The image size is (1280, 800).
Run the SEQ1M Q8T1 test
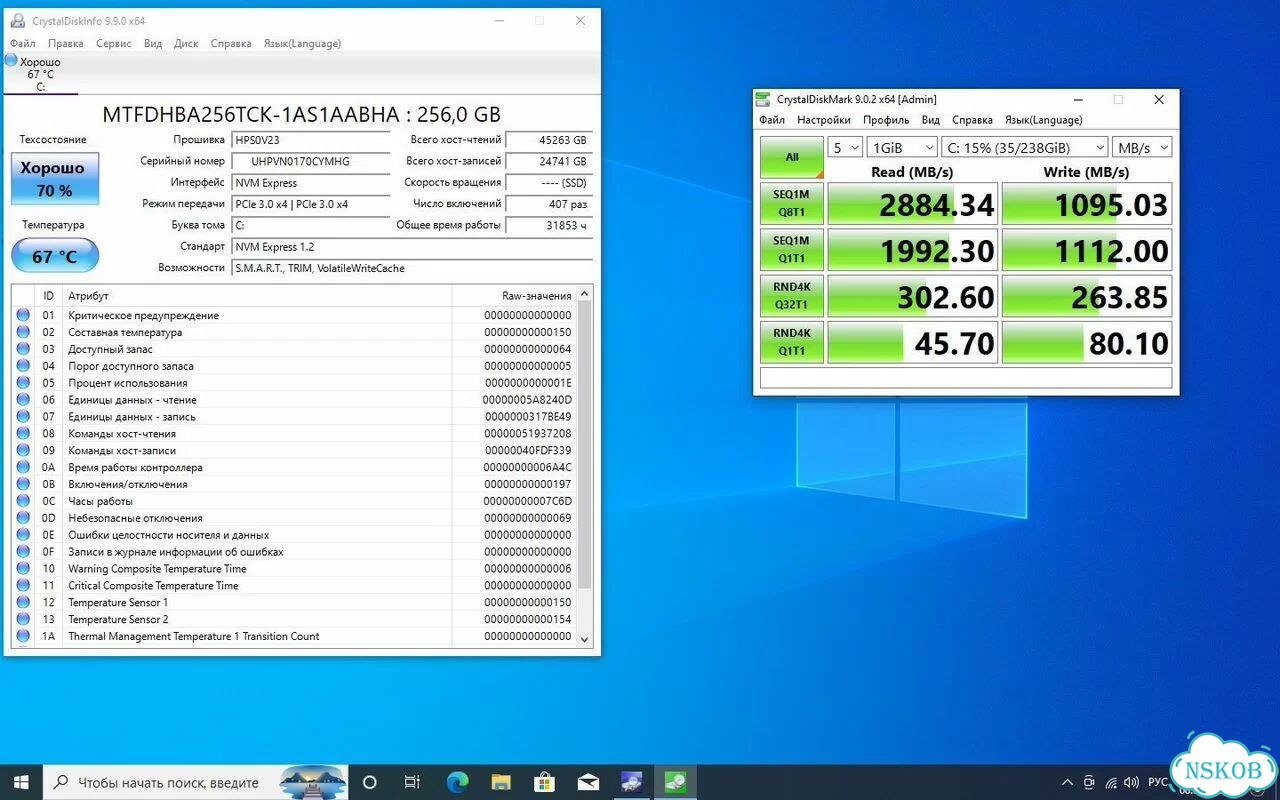(x=792, y=204)
